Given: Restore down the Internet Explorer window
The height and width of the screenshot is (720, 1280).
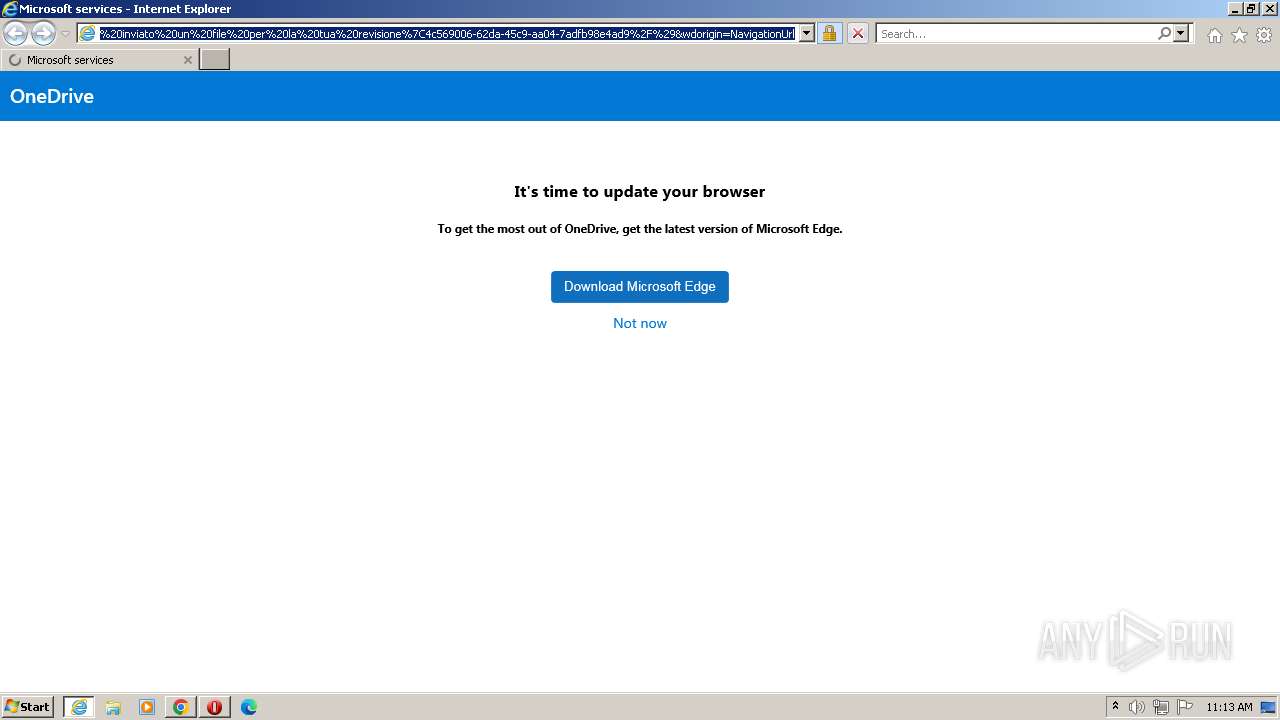Looking at the screenshot, I should 1251,8.
